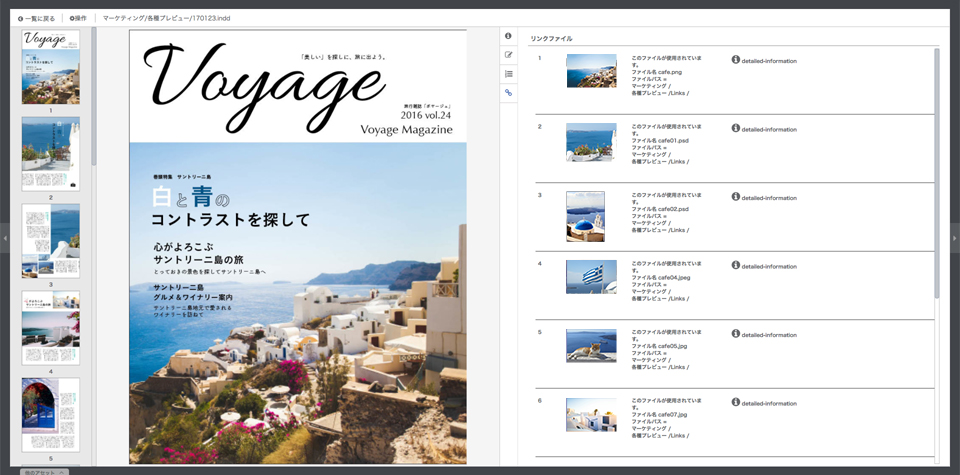This screenshot has width=960, height=475.
Task: Open detailed-information link for cafe.png
Action: click(769, 61)
